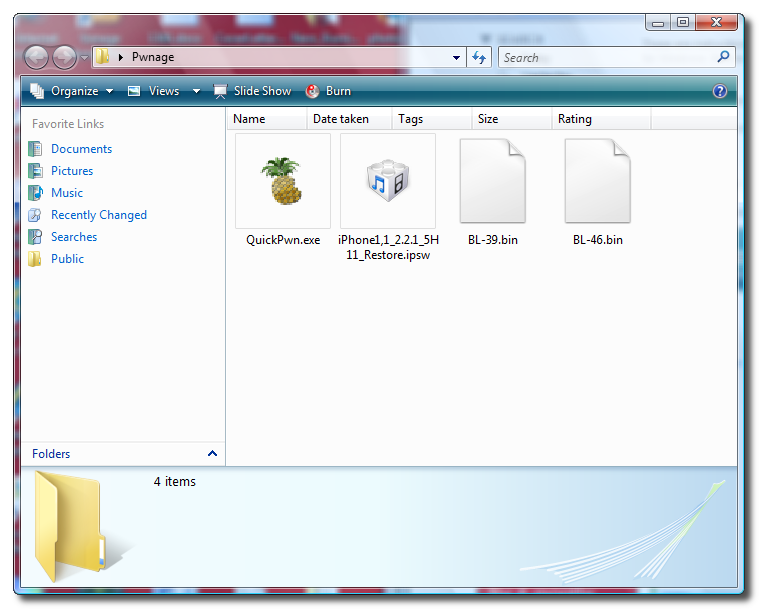Image resolution: width=759 pixels, height=609 pixels.
Task: Click the Recently Changed icon
Action: coord(35,214)
